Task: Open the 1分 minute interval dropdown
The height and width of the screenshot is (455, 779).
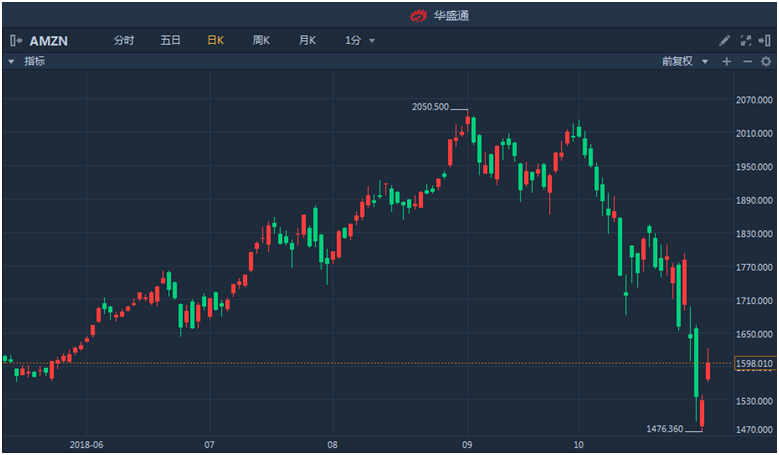Action: pyautogui.click(x=359, y=41)
